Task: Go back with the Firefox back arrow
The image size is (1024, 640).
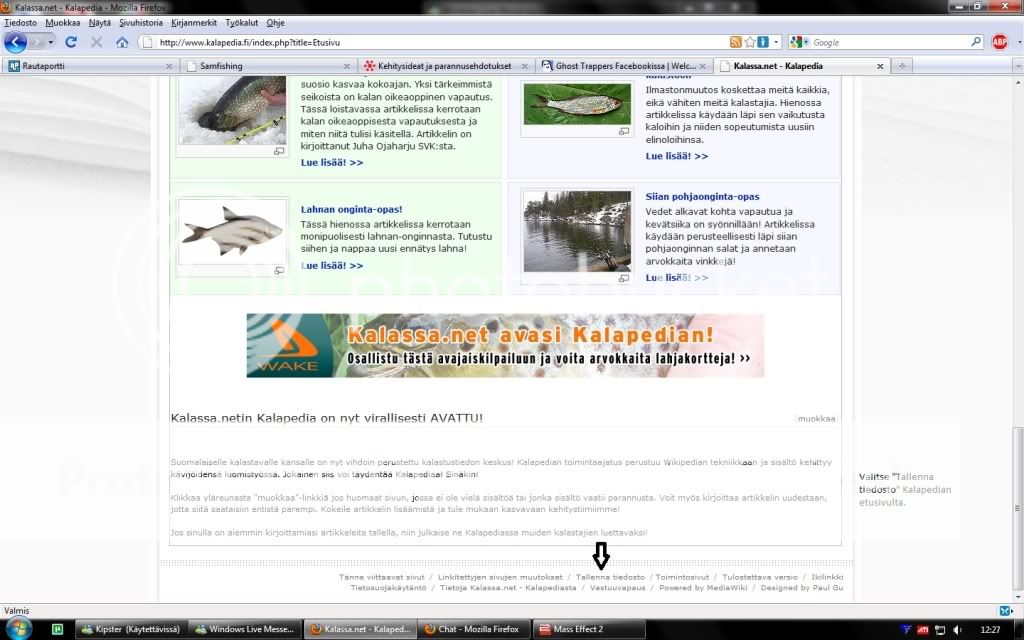Action: point(15,42)
